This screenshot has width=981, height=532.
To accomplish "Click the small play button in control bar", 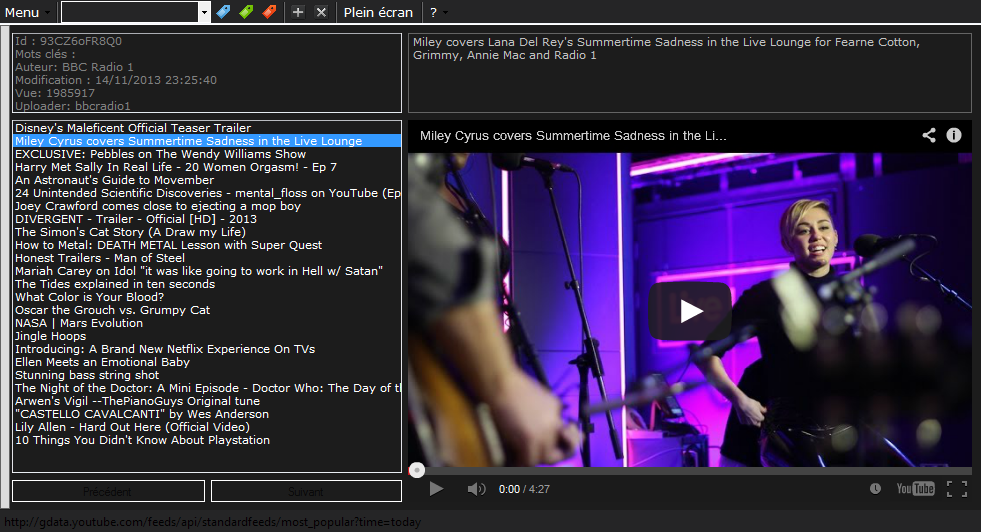I will 436,489.
